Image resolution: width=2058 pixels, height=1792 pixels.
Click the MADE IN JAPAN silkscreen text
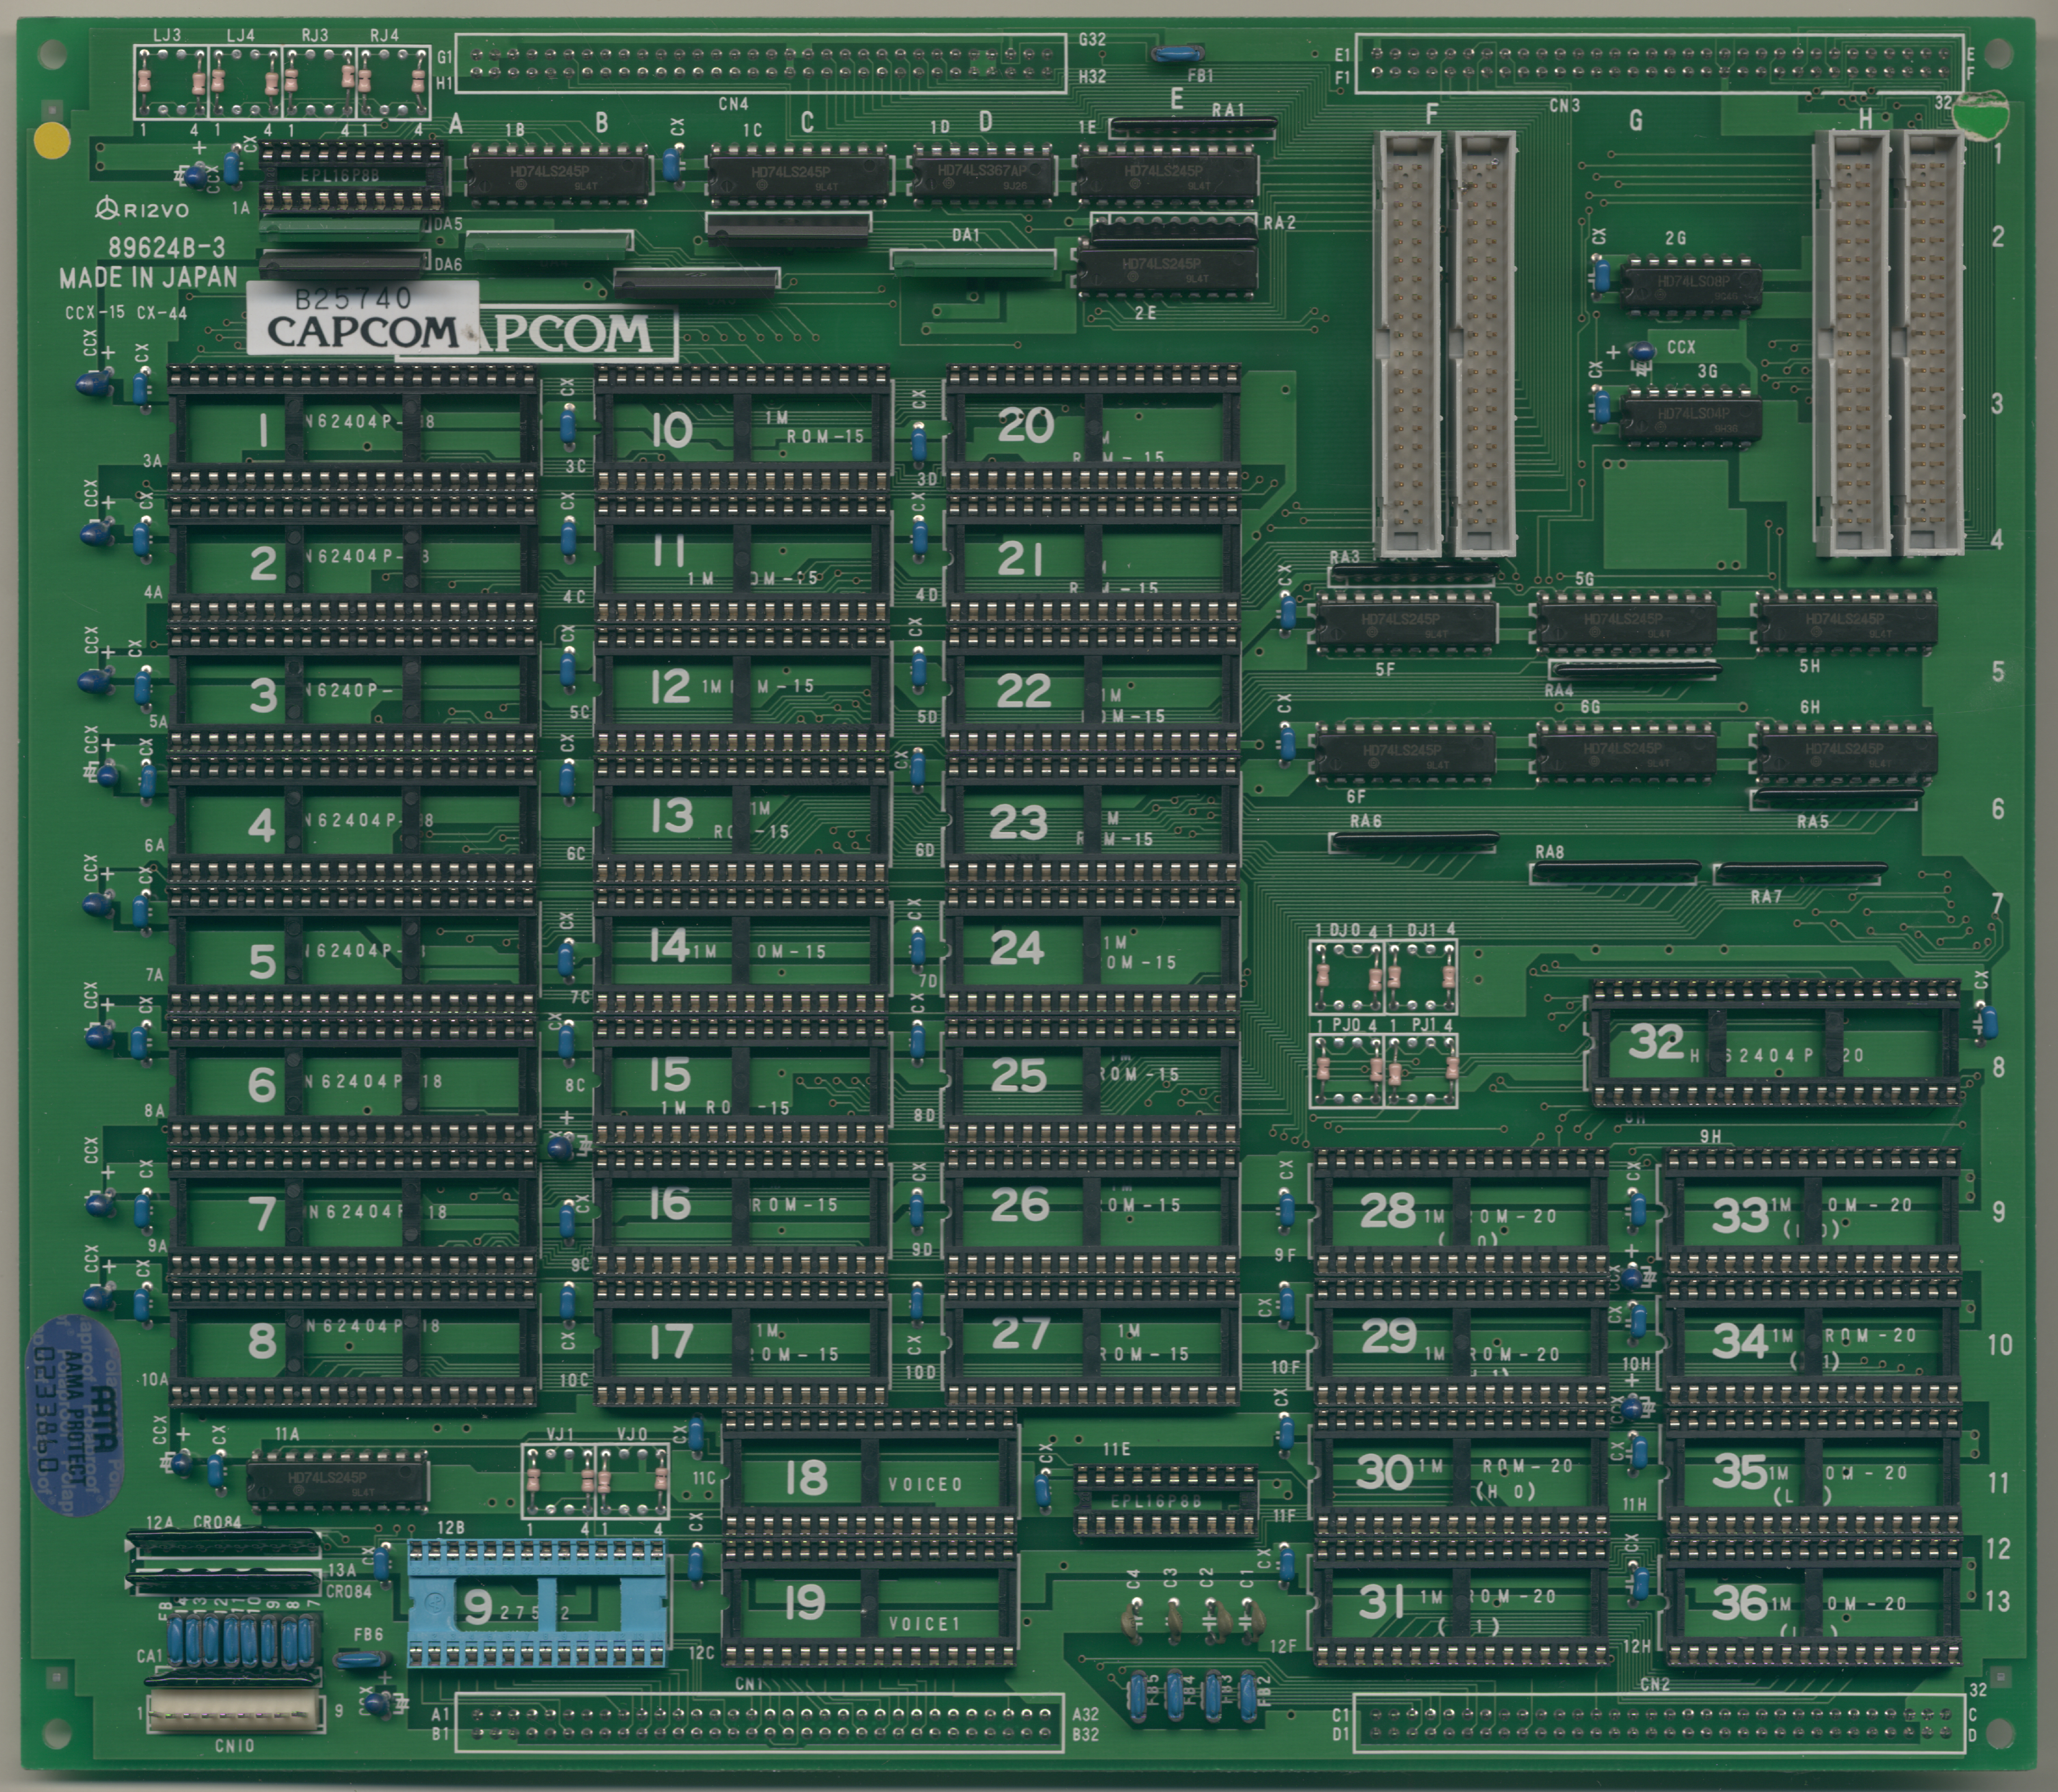pyautogui.click(x=148, y=278)
